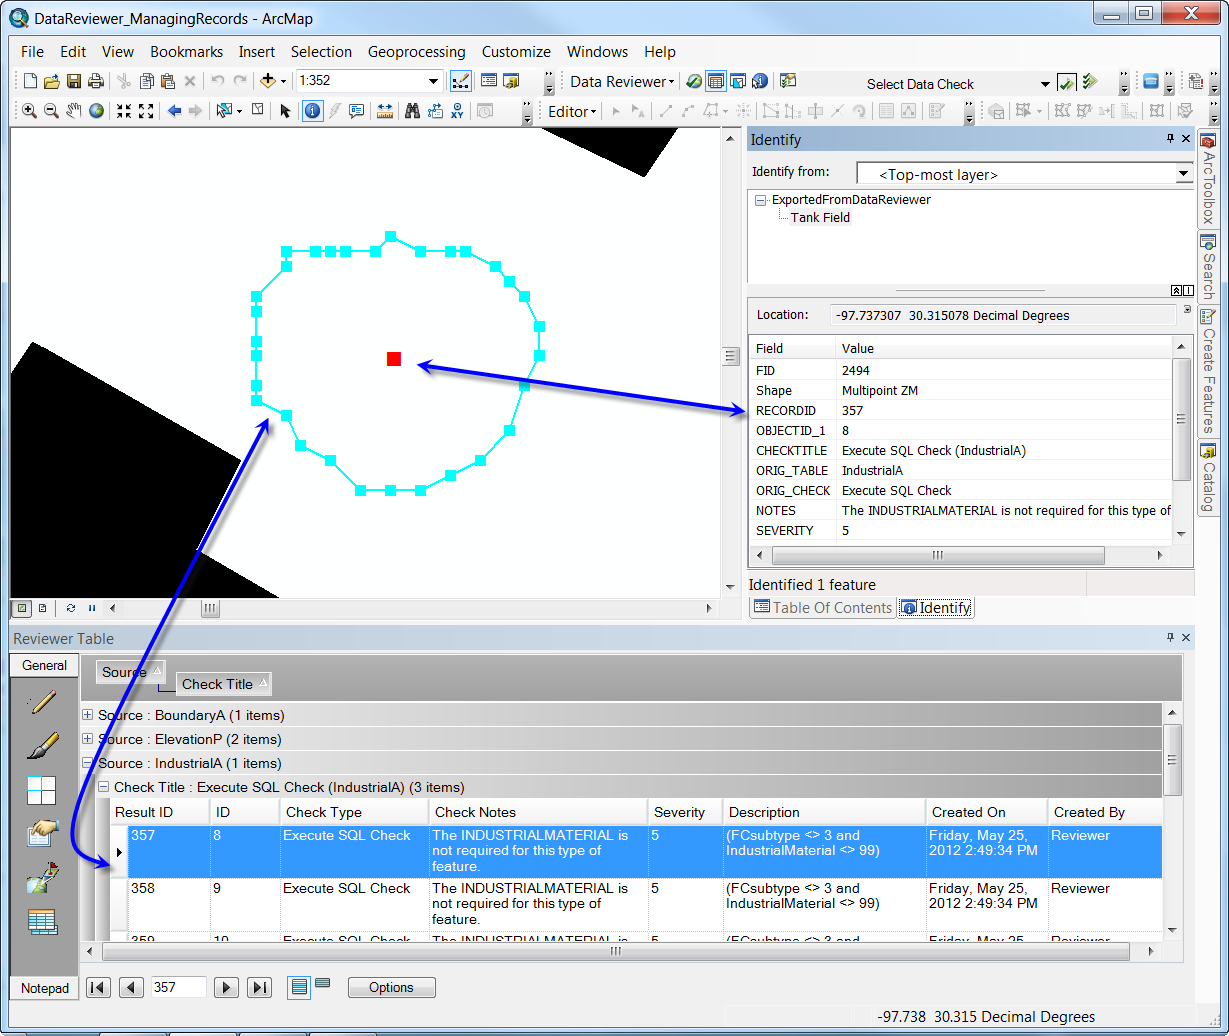Create a new map document
1229x1036 pixels.
pyautogui.click(x=30, y=81)
